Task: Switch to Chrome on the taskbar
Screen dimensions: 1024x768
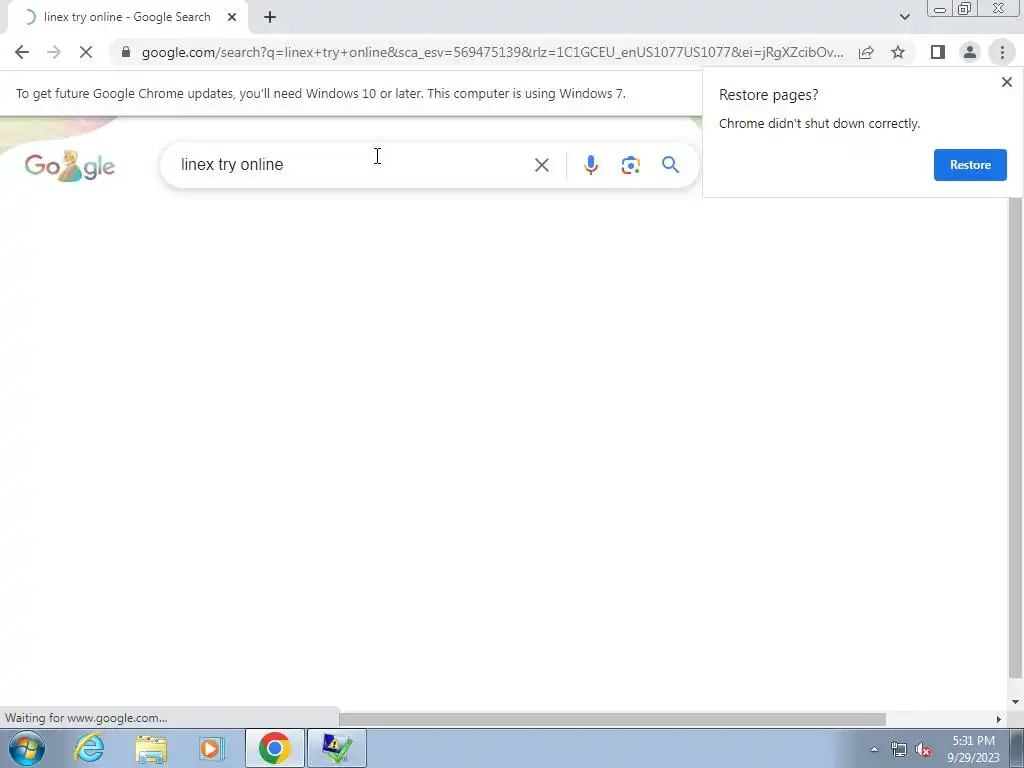Action: point(274,748)
